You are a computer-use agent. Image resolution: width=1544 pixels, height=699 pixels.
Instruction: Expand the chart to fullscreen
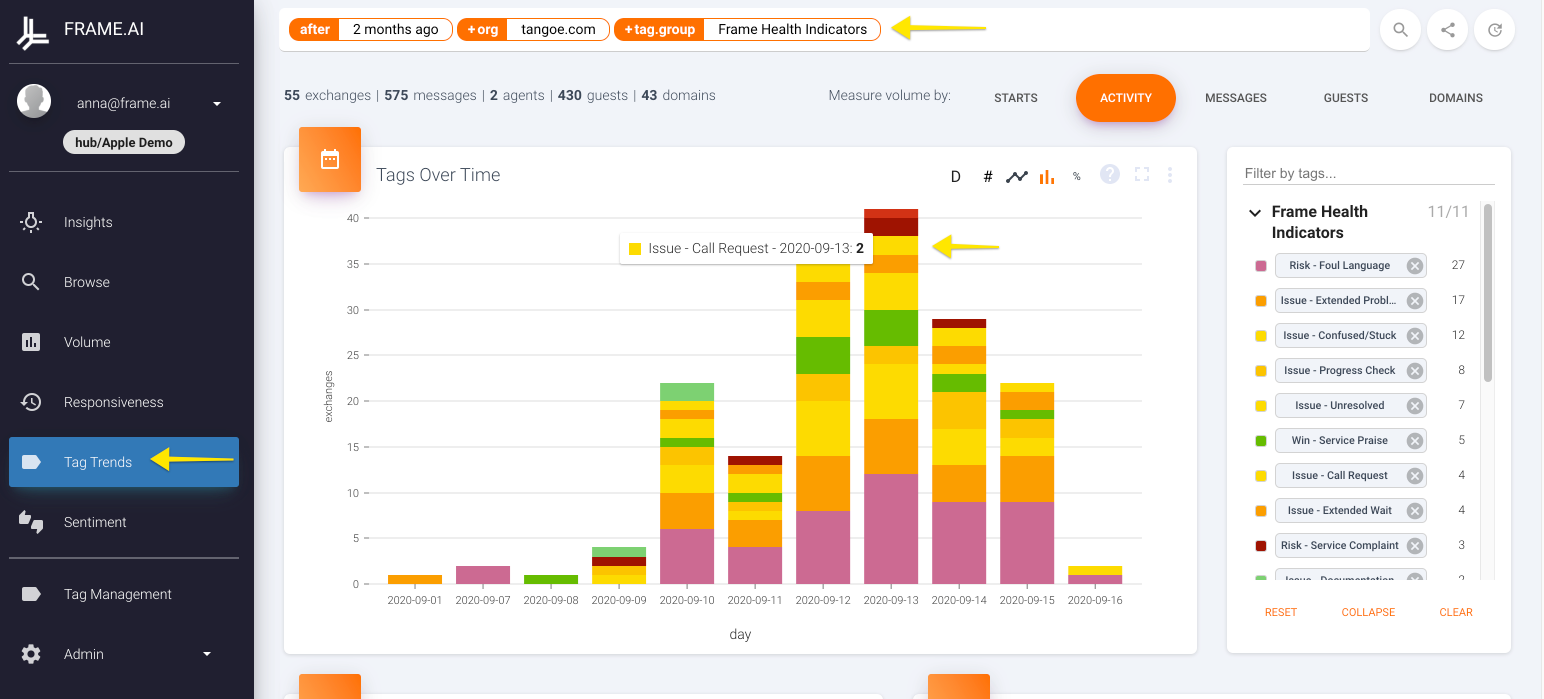point(1142,174)
